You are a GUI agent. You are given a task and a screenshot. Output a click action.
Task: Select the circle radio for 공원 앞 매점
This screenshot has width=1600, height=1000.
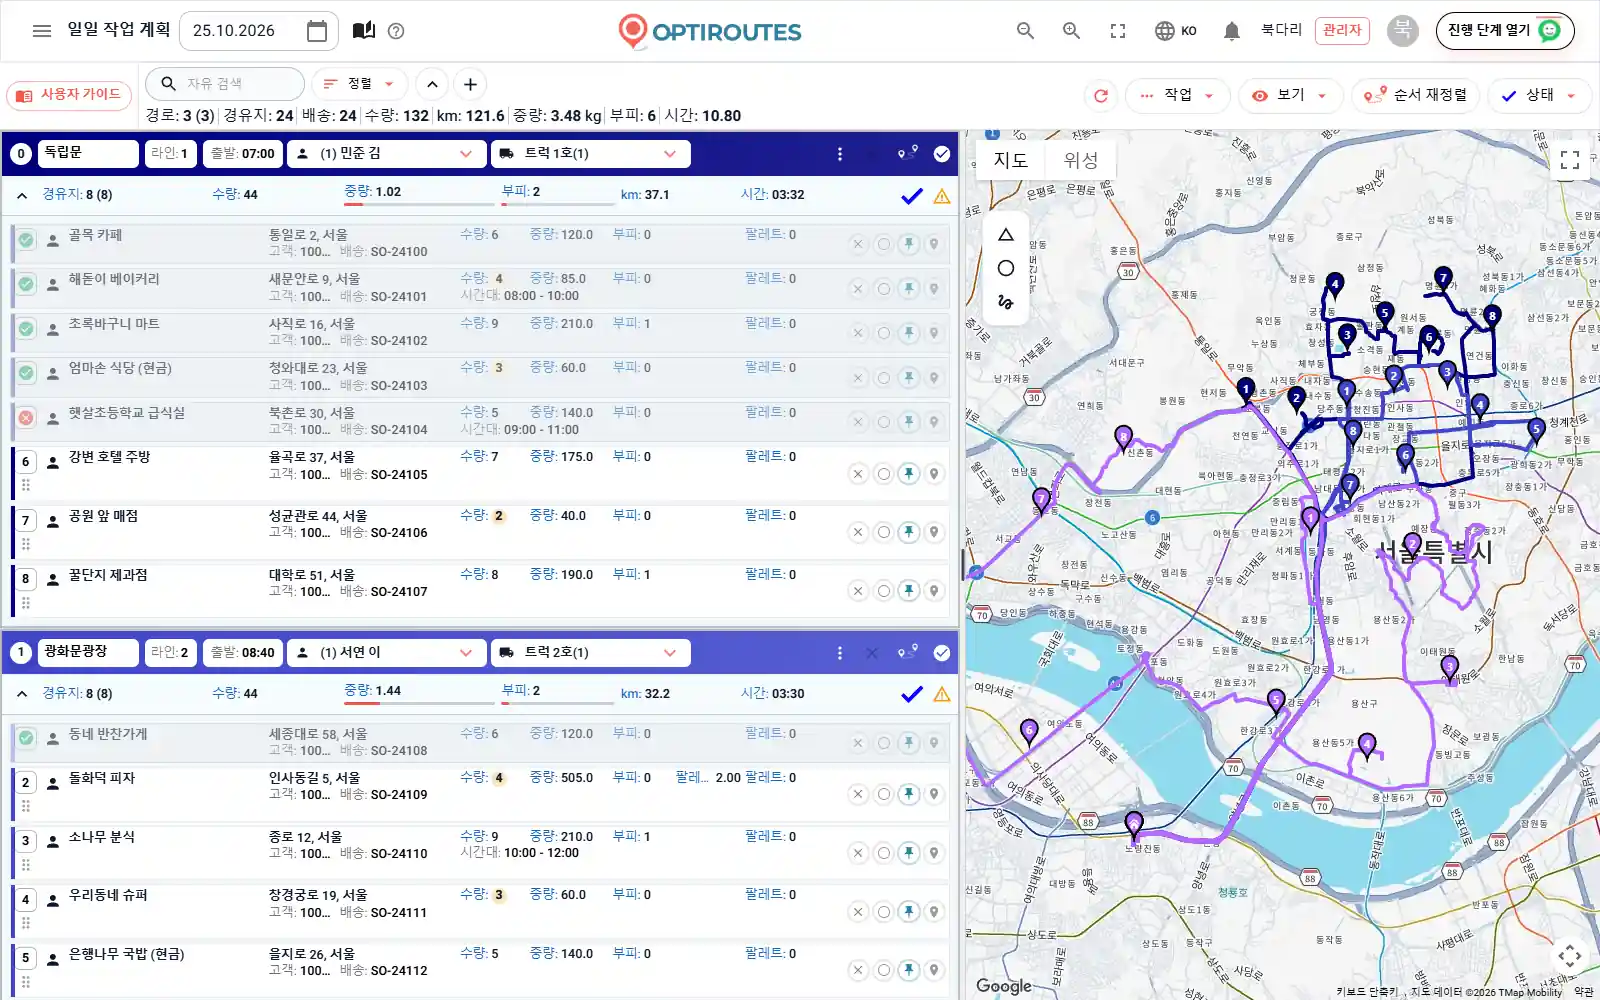tap(883, 532)
